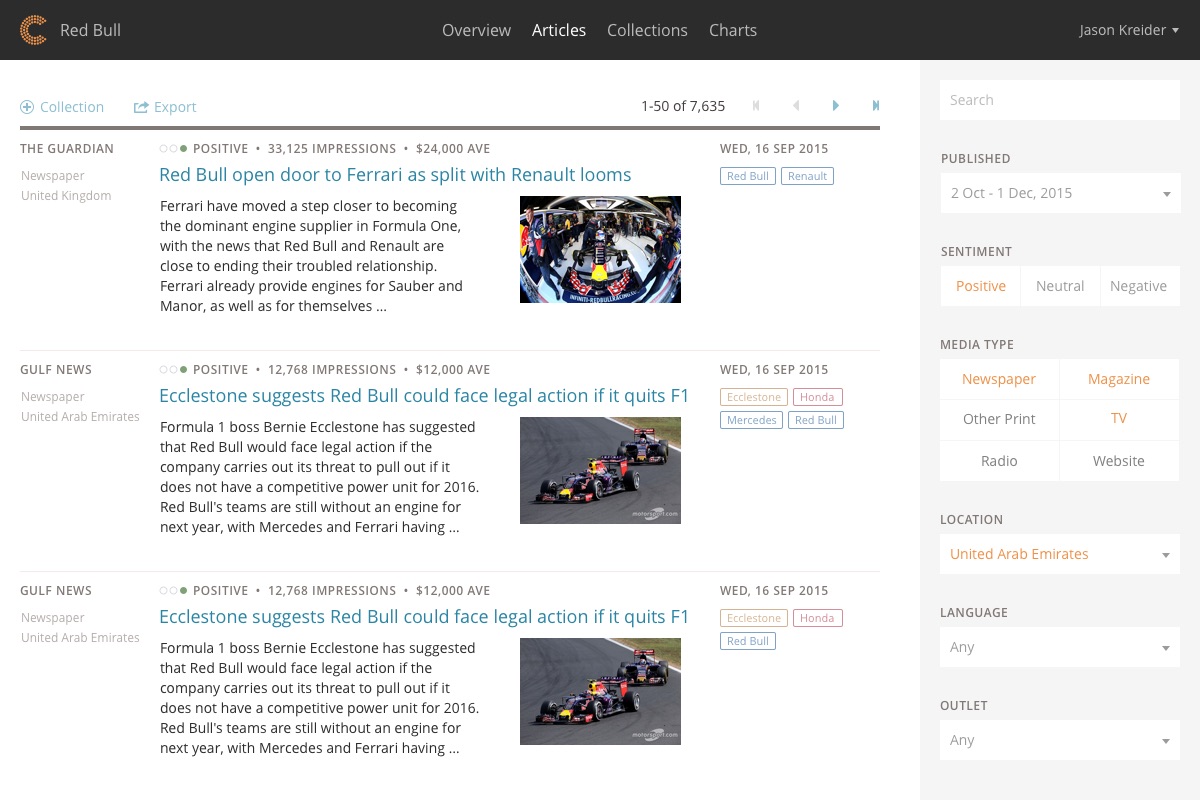Click the Mercedes tag
This screenshot has height=800, width=1200.
752,420
